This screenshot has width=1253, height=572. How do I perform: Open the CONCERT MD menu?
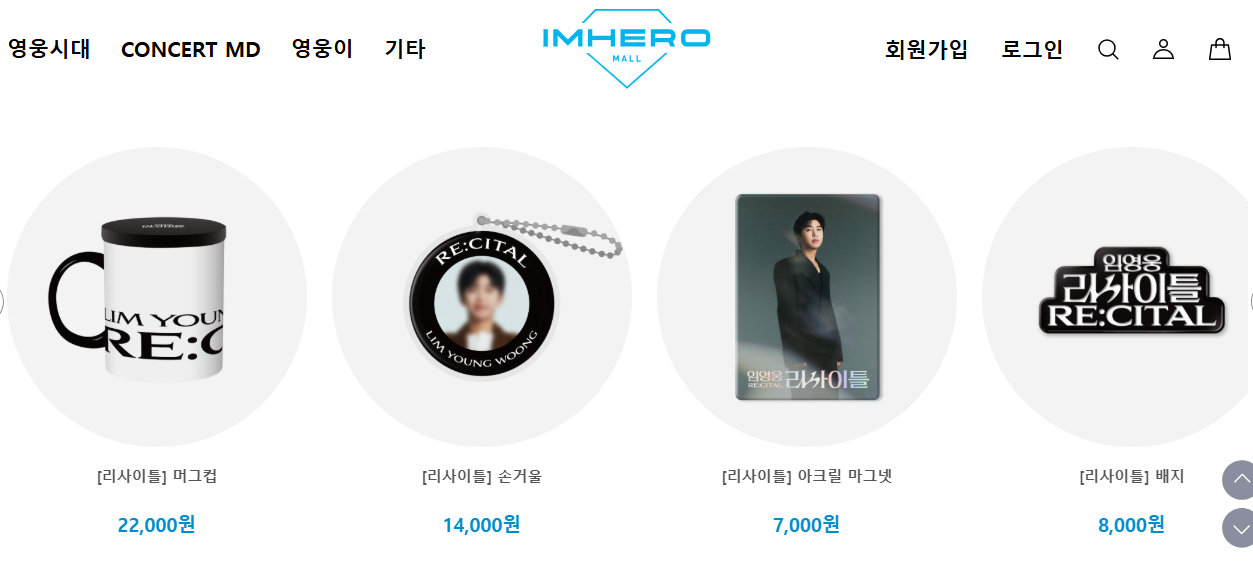pos(191,50)
